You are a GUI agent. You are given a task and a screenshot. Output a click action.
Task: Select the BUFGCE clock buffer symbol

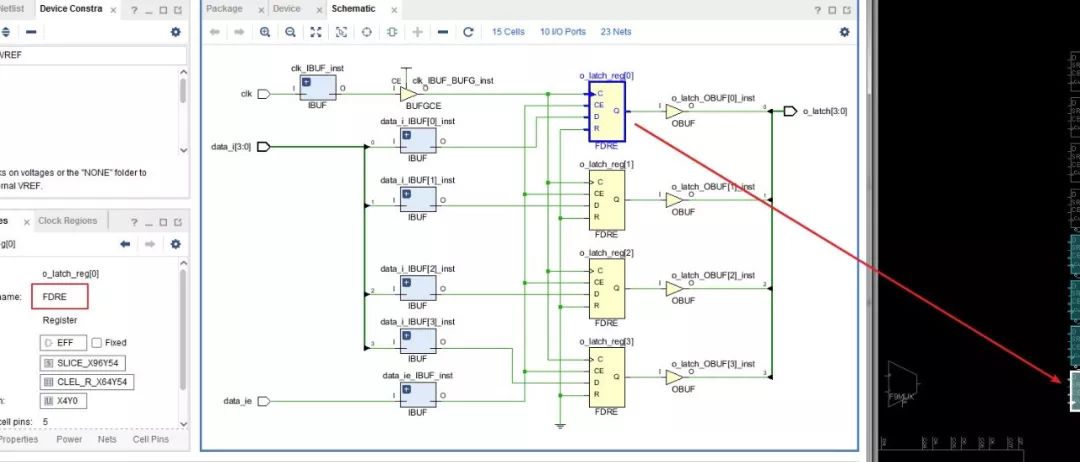[x=408, y=94]
